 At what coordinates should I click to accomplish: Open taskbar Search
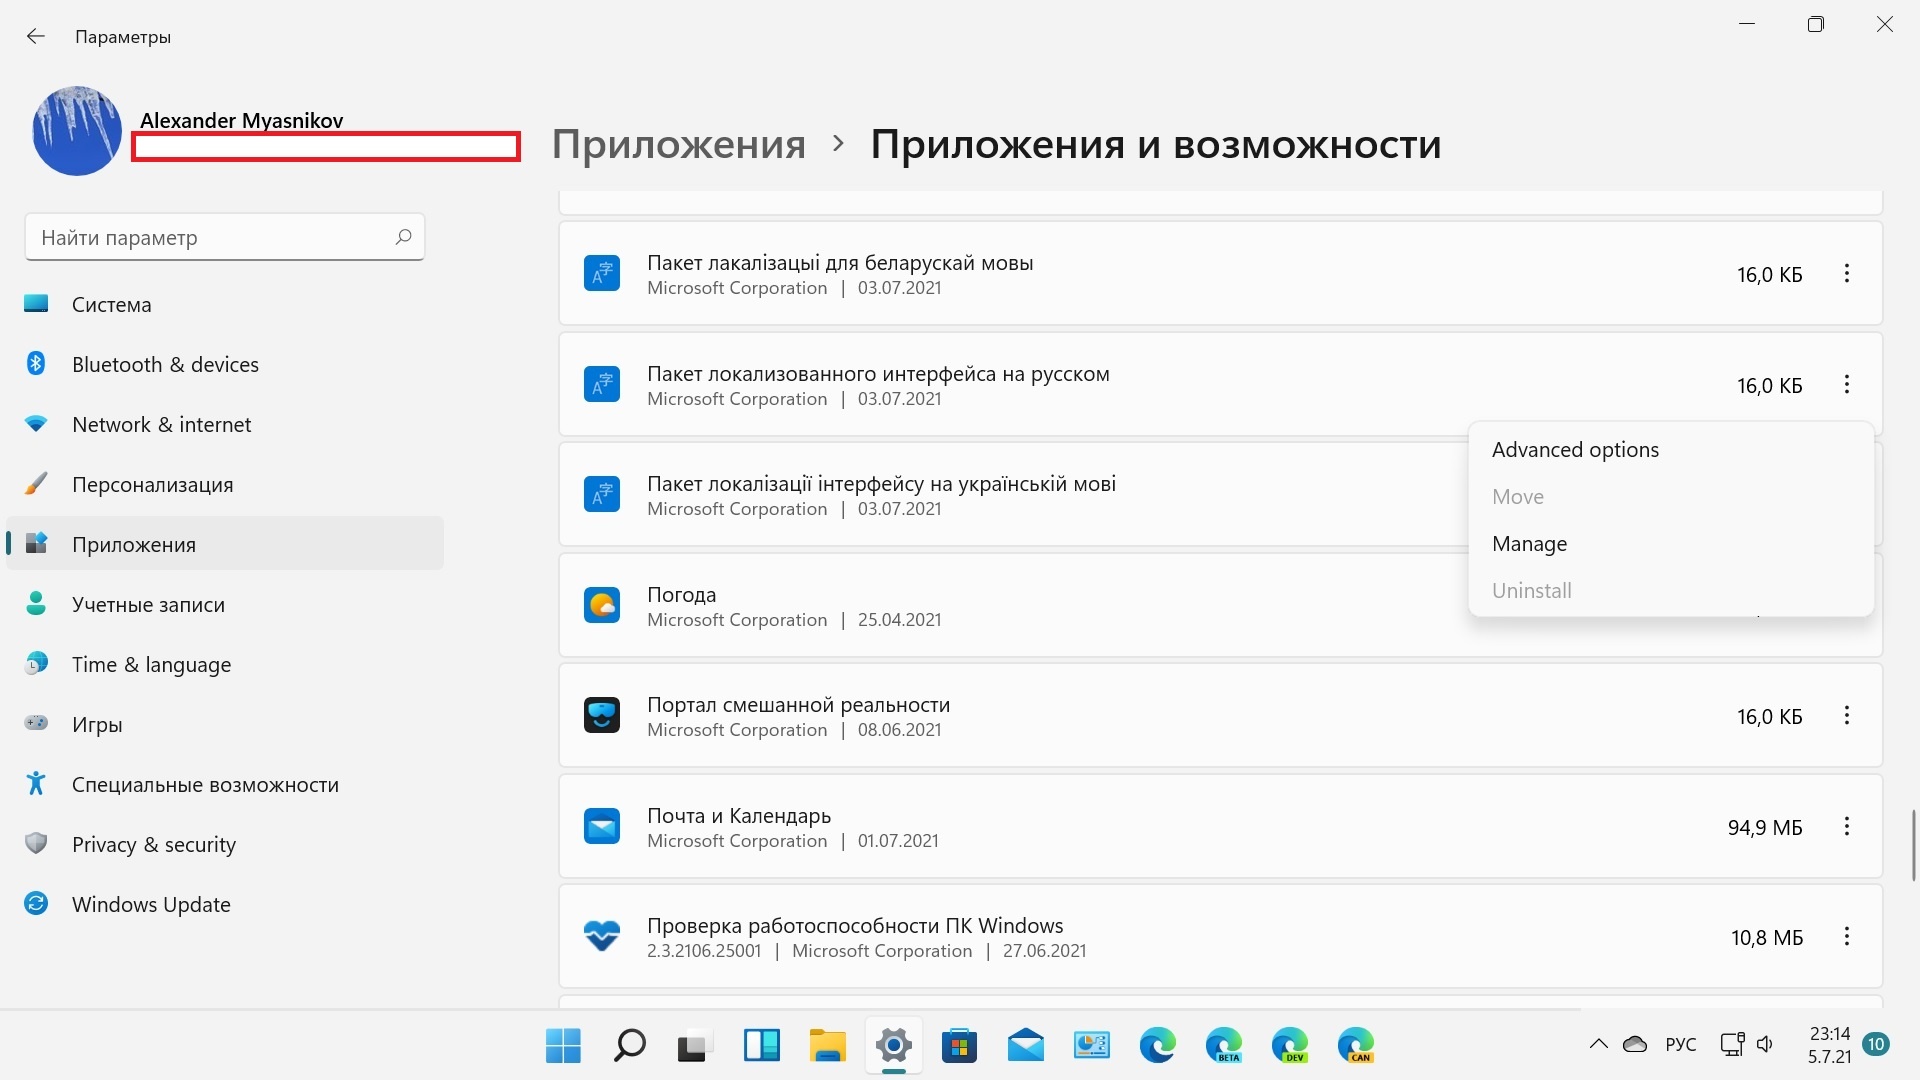[629, 1045]
